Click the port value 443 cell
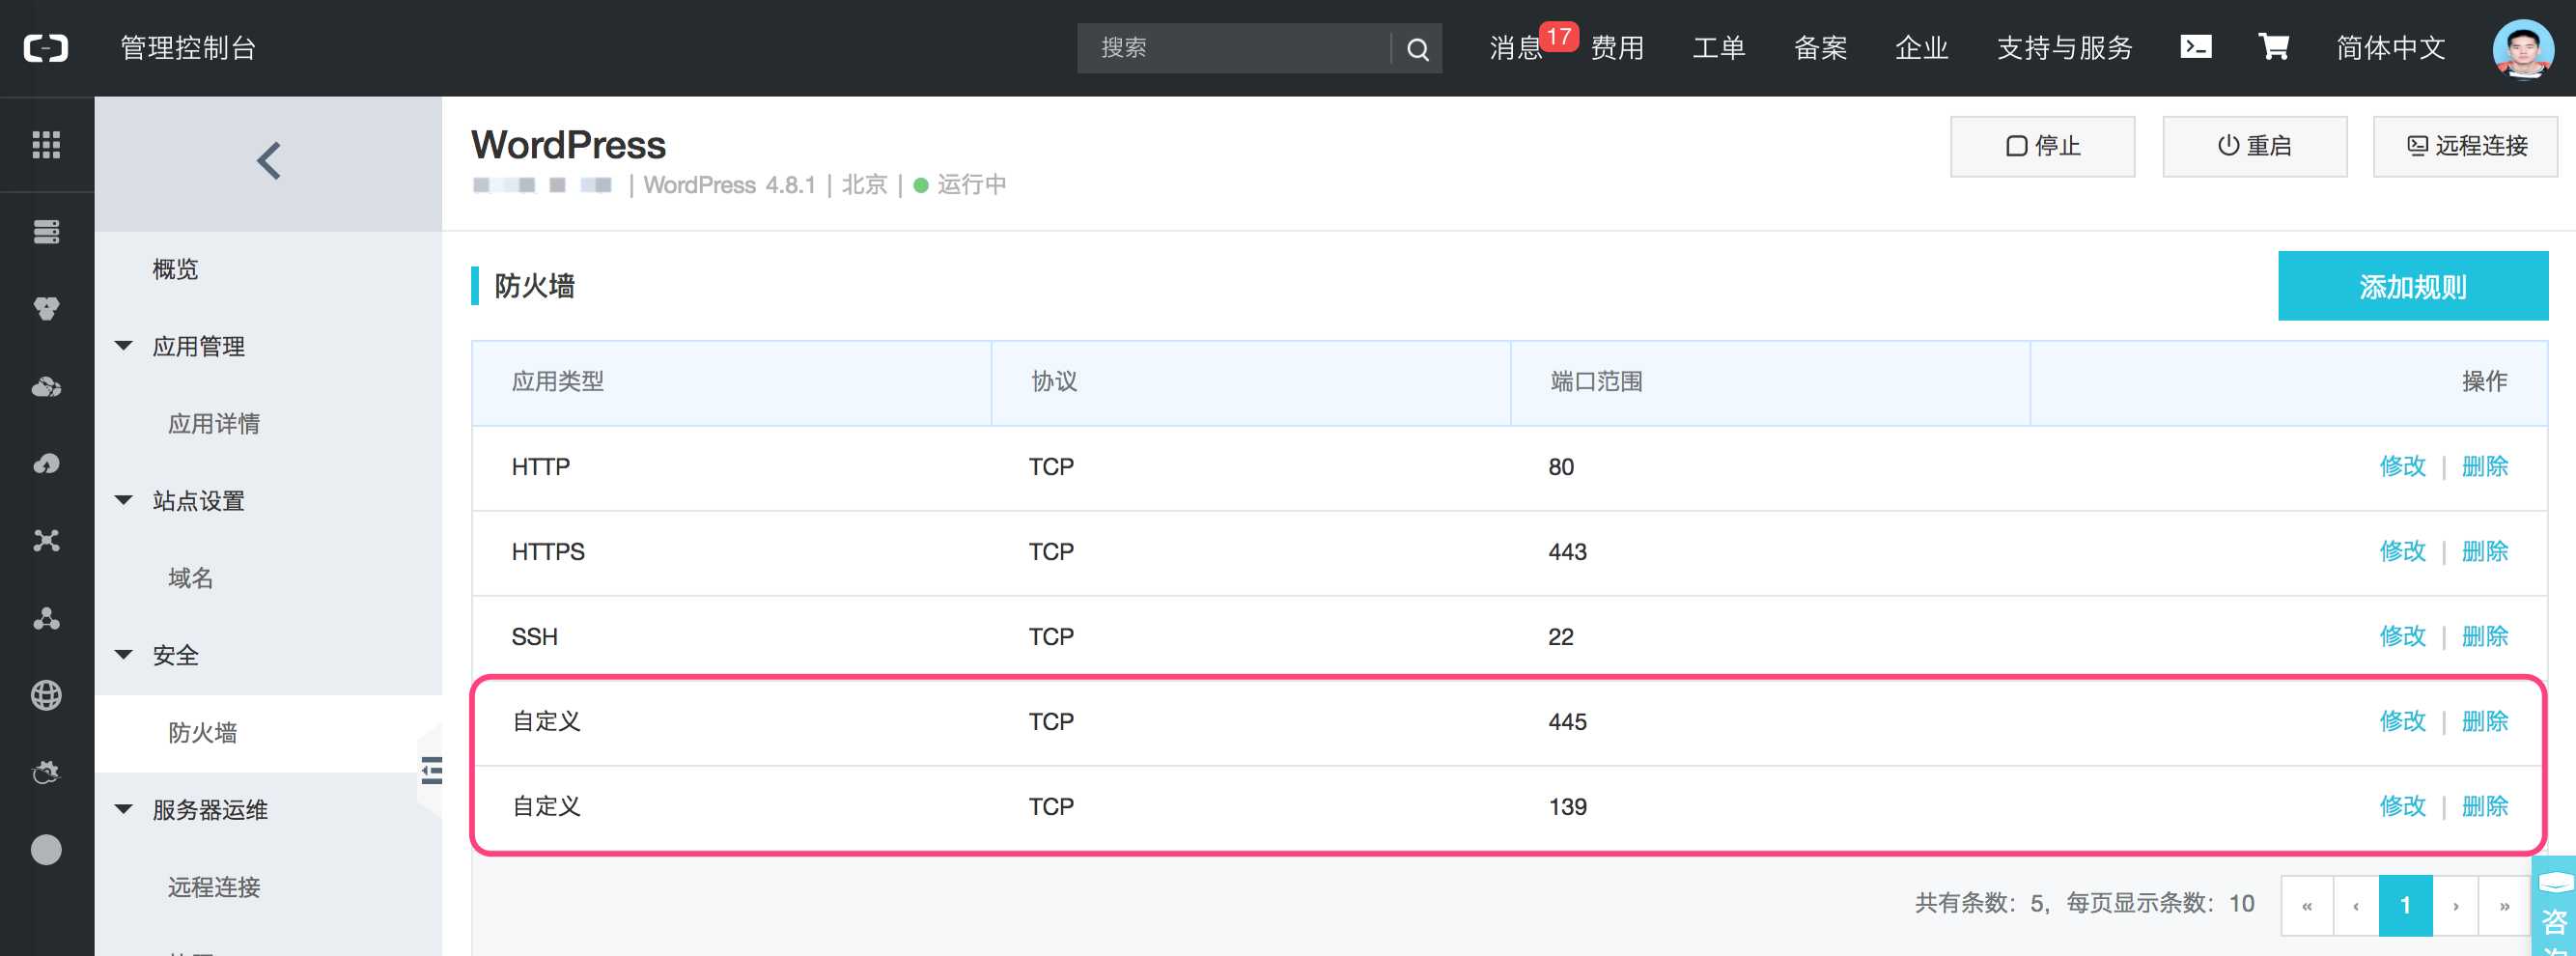The image size is (2576, 956). (x=1567, y=552)
